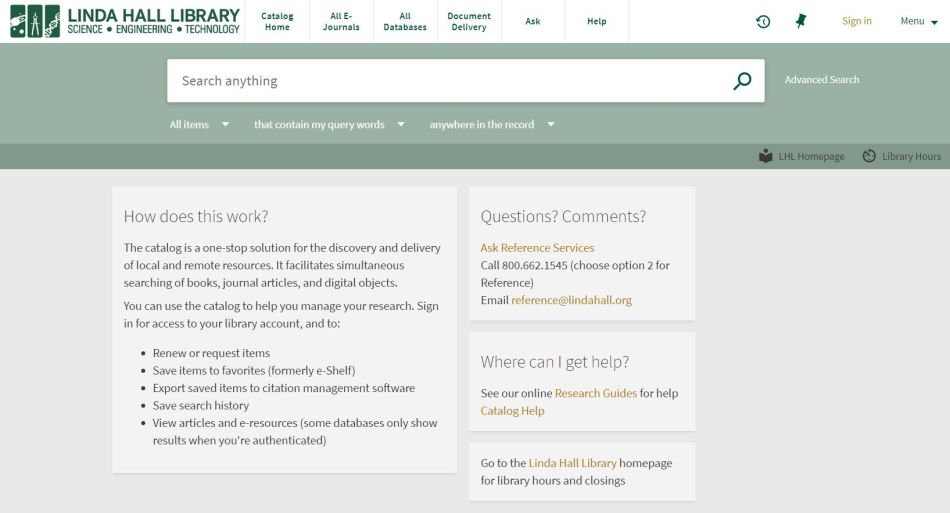The width and height of the screenshot is (950, 513).
Task: Visit the Linda Hall Library homepage link
Action: tap(572, 463)
